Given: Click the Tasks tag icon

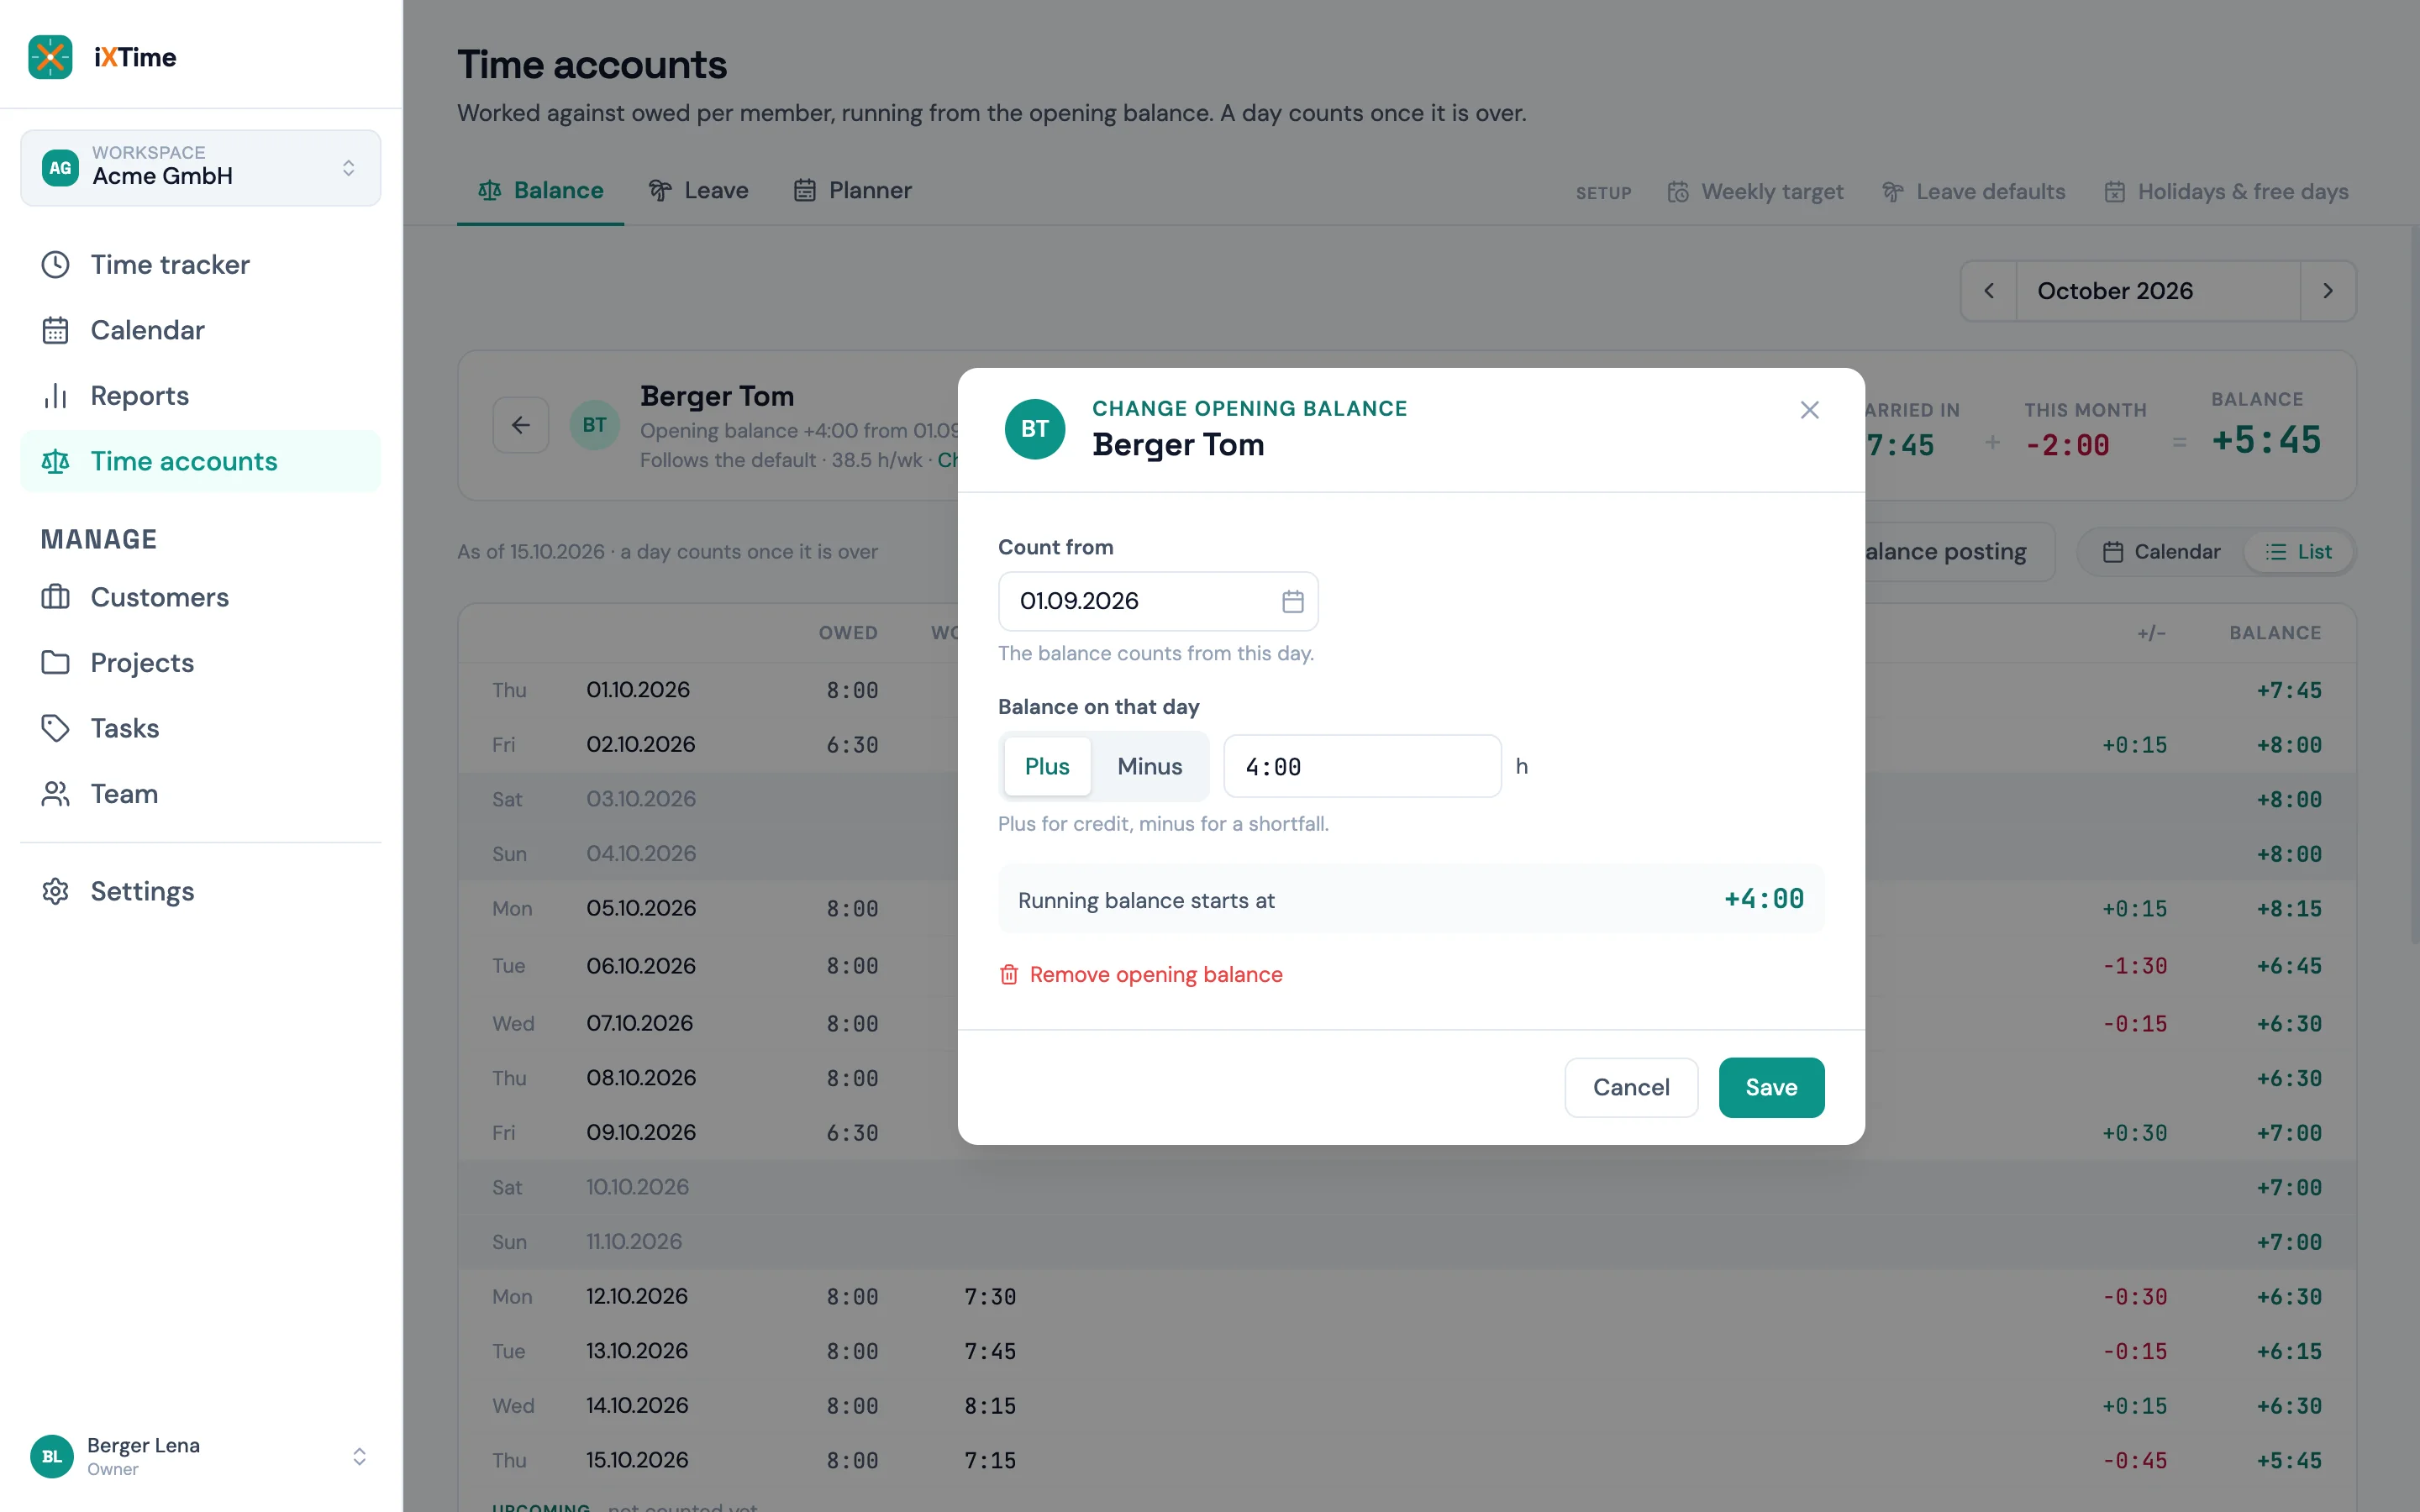Looking at the screenshot, I should tap(55, 728).
